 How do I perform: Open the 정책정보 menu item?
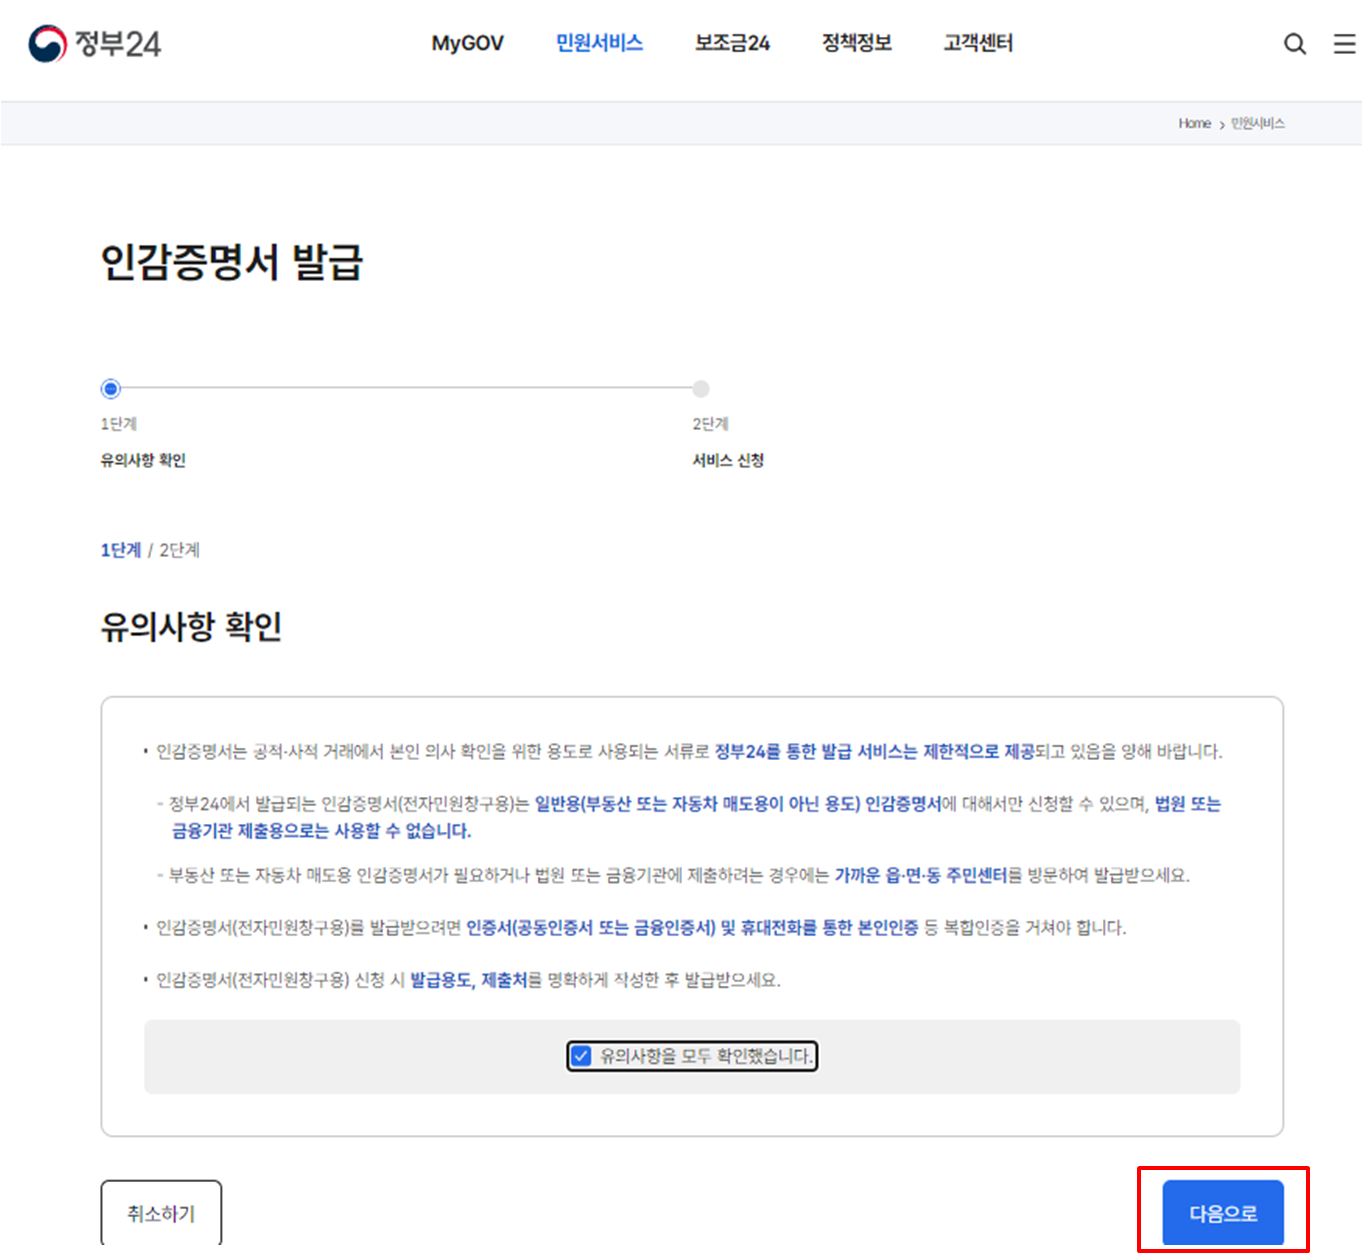[x=855, y=43]
